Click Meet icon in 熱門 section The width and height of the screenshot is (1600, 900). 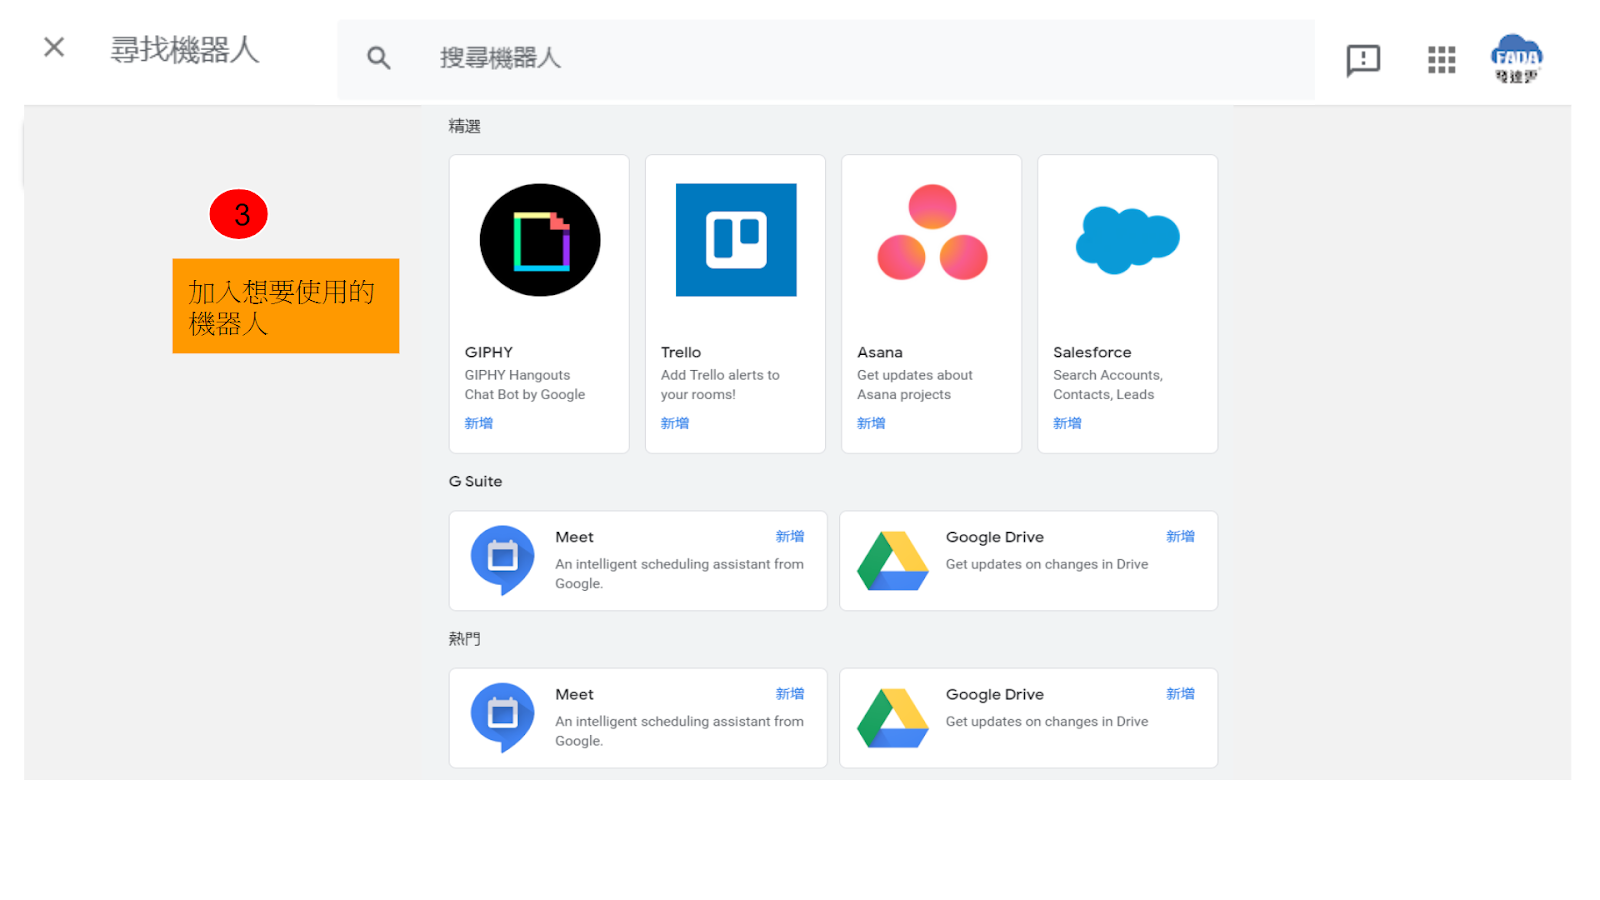[x=503, y=717]
